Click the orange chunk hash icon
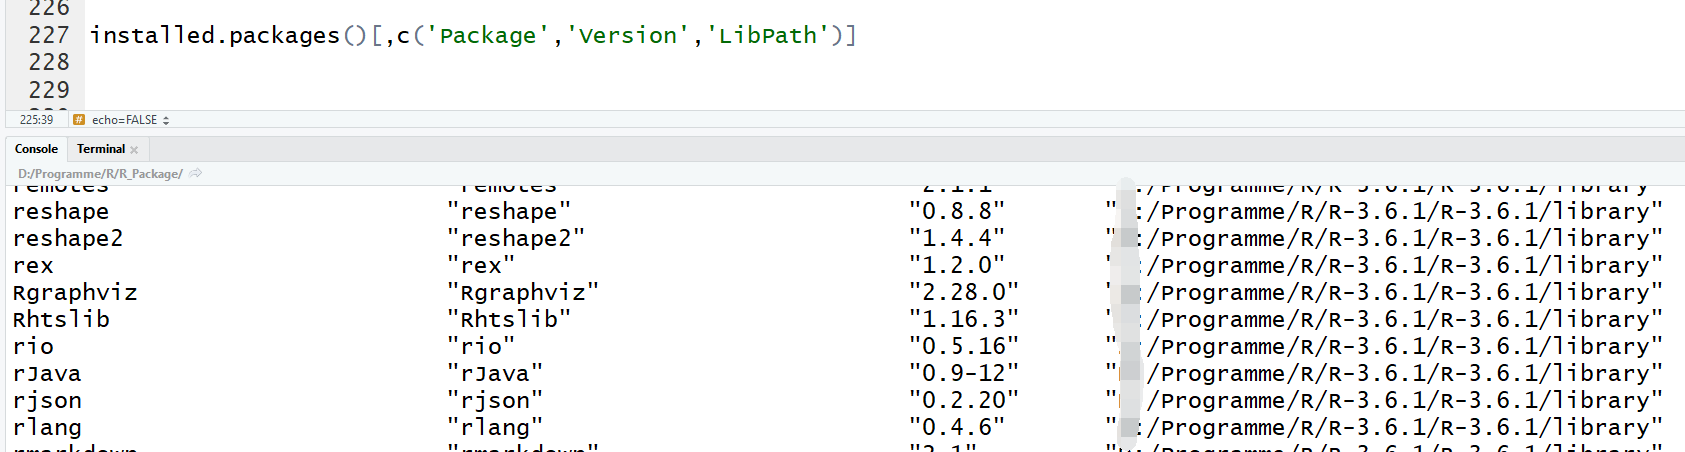The image size is (1685, 452). coord(79,120)
